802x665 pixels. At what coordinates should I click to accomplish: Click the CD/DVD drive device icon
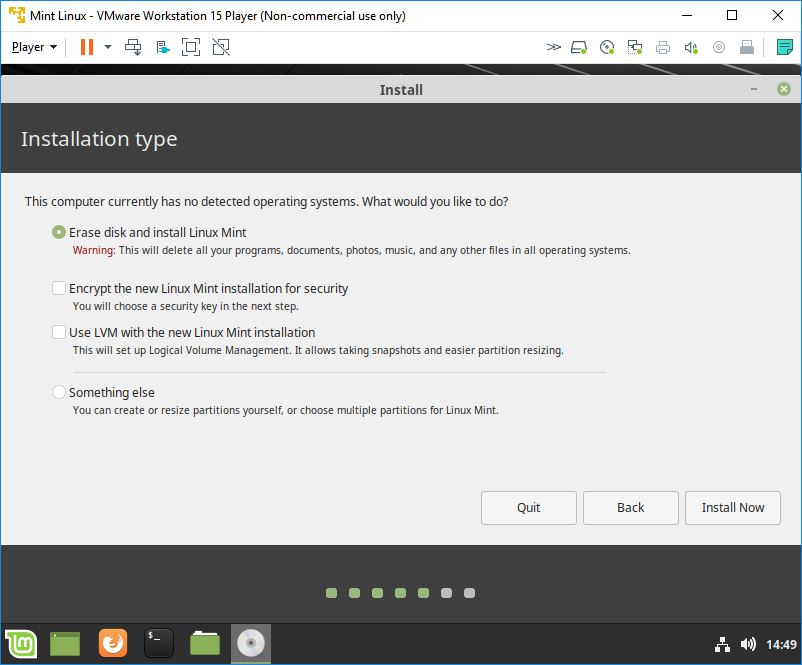(x=607, y=48)
